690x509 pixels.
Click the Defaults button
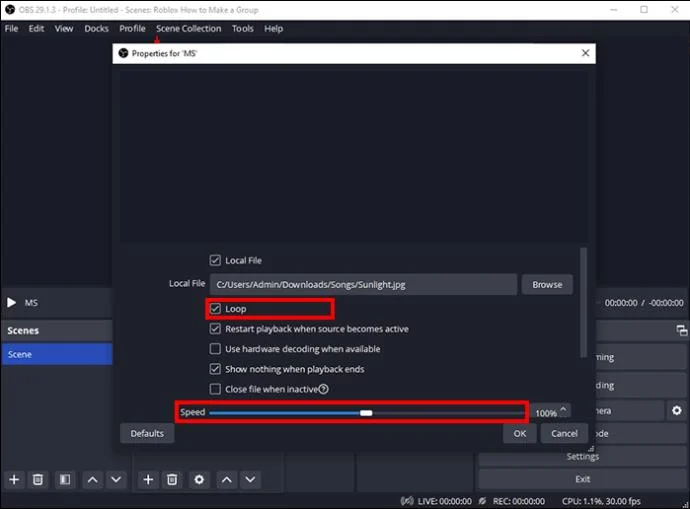coord(147,433)
